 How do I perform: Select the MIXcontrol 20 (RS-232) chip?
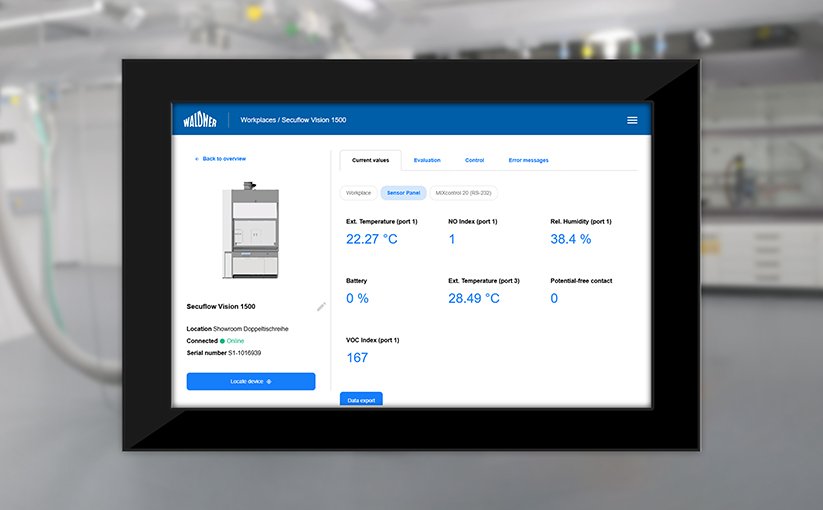[463, 193]
